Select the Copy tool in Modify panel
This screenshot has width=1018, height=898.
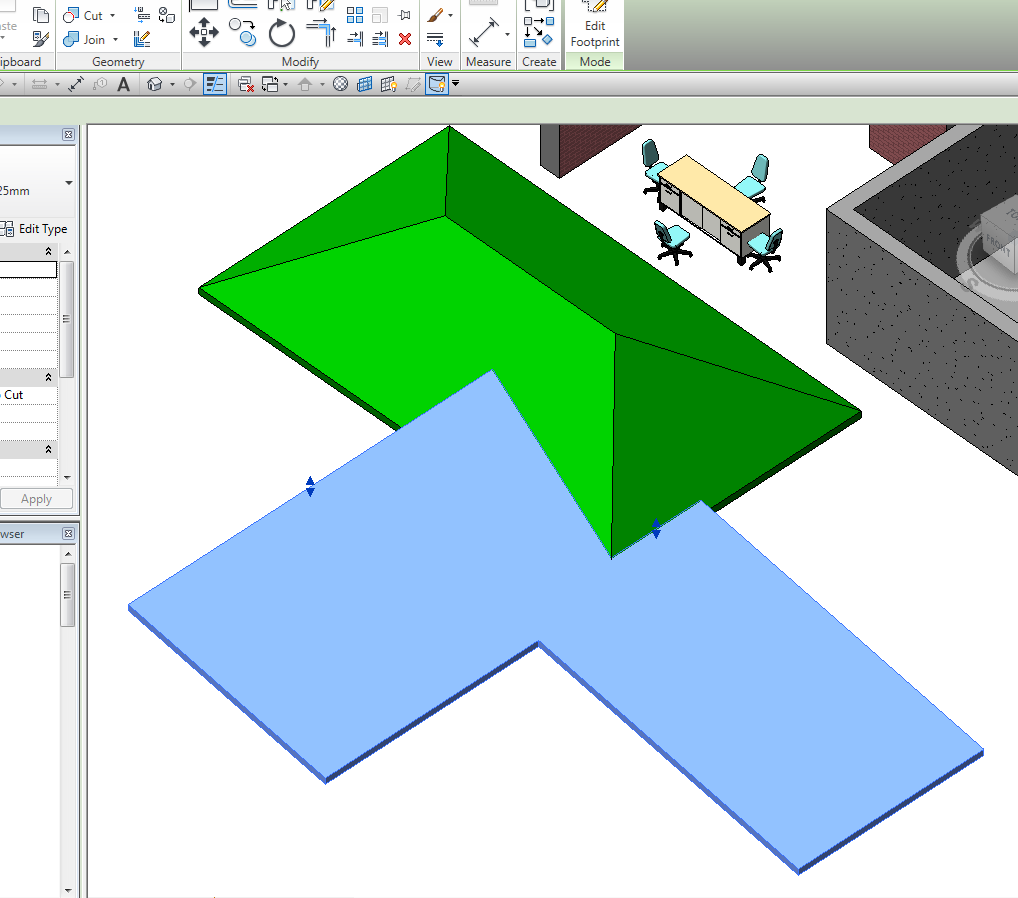243,32
